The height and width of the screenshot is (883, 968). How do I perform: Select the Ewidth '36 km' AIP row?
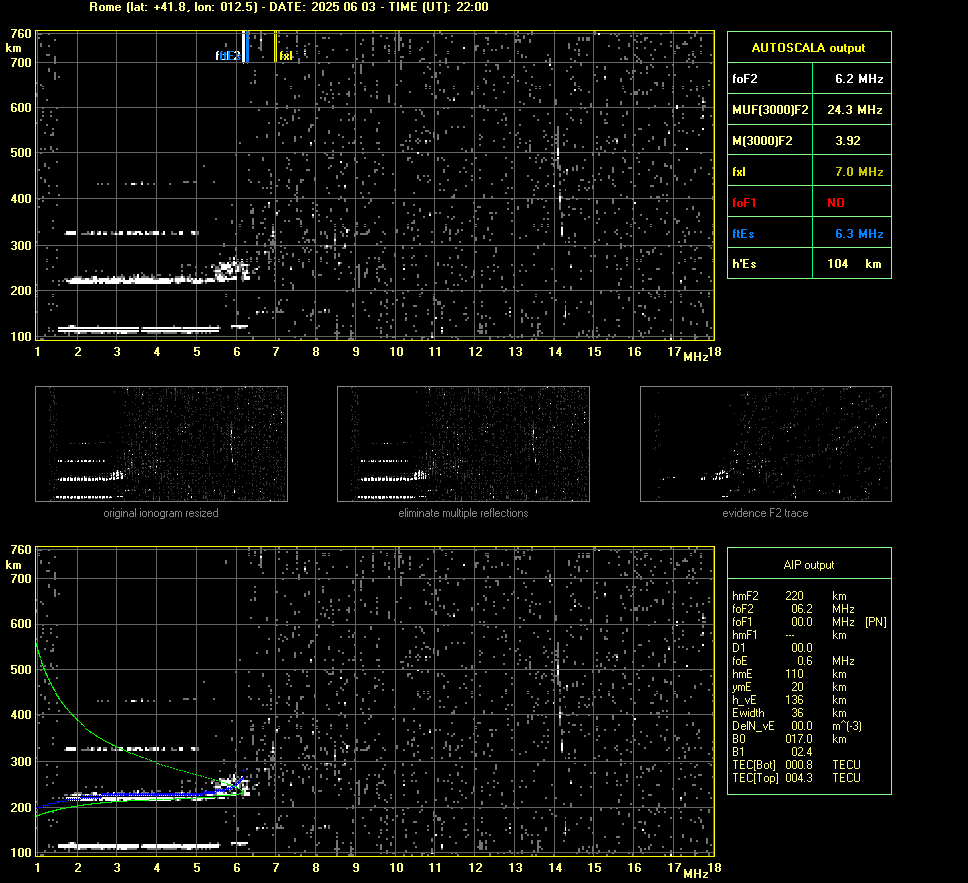click(x=790, y=713)
